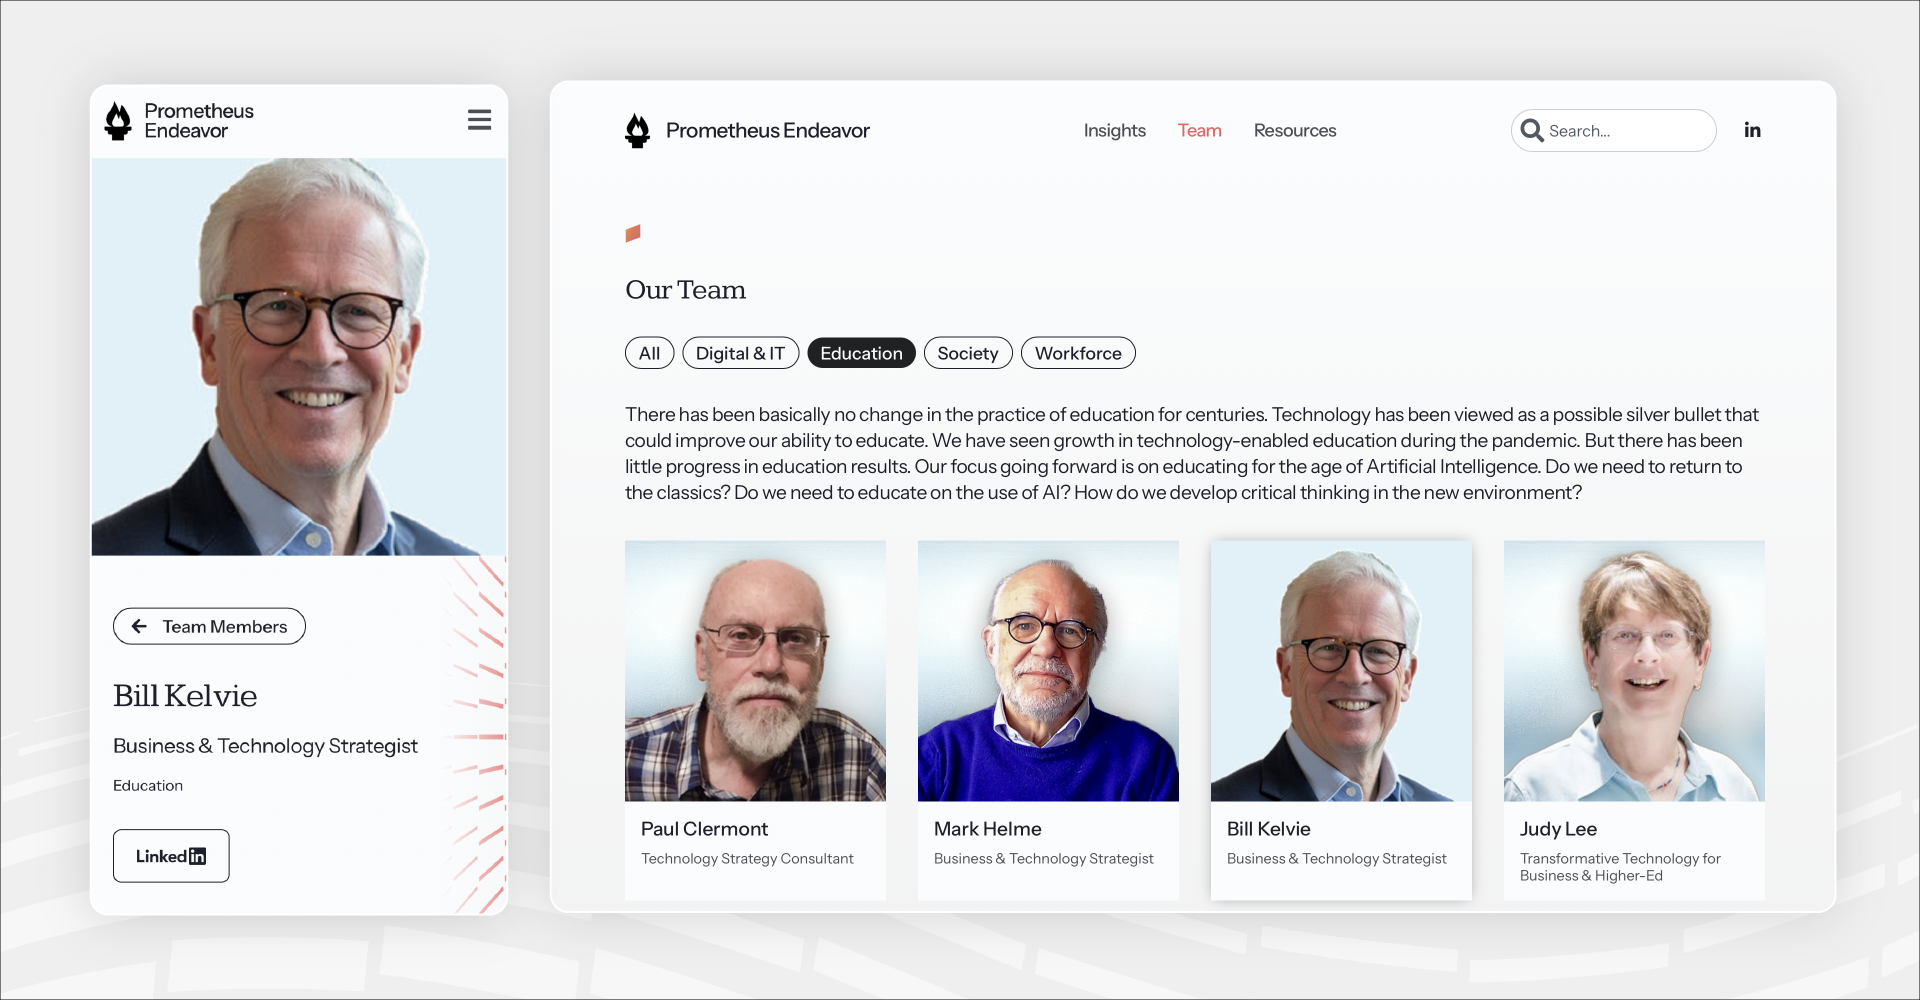Open Judy Lee's profile card

[x=1634, y=720]
